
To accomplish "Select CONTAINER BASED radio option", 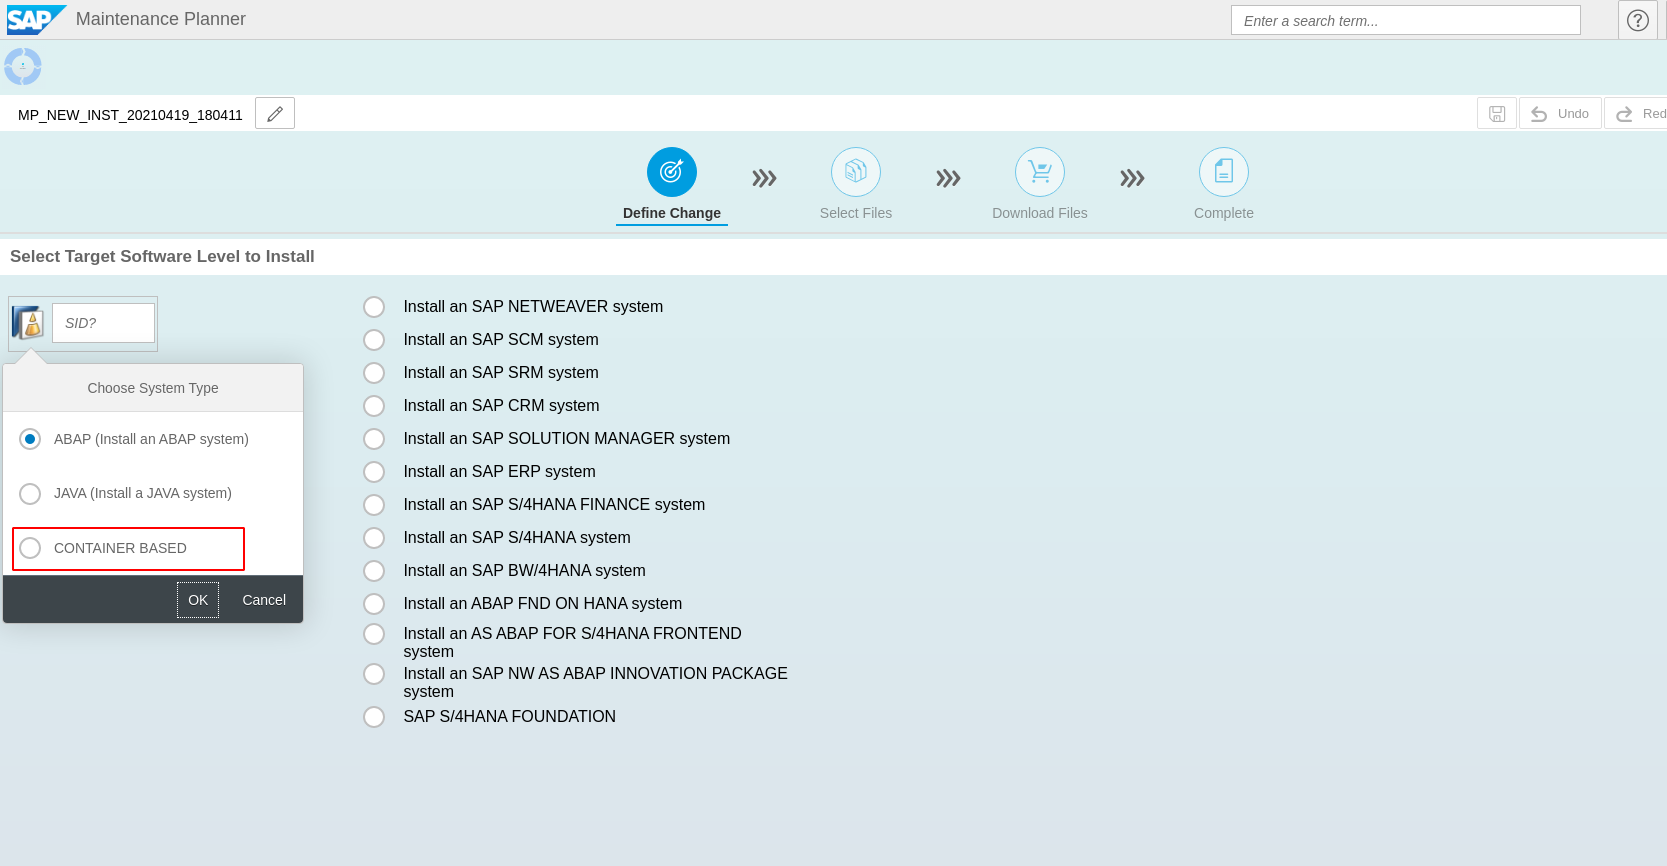I will (30, 548).
